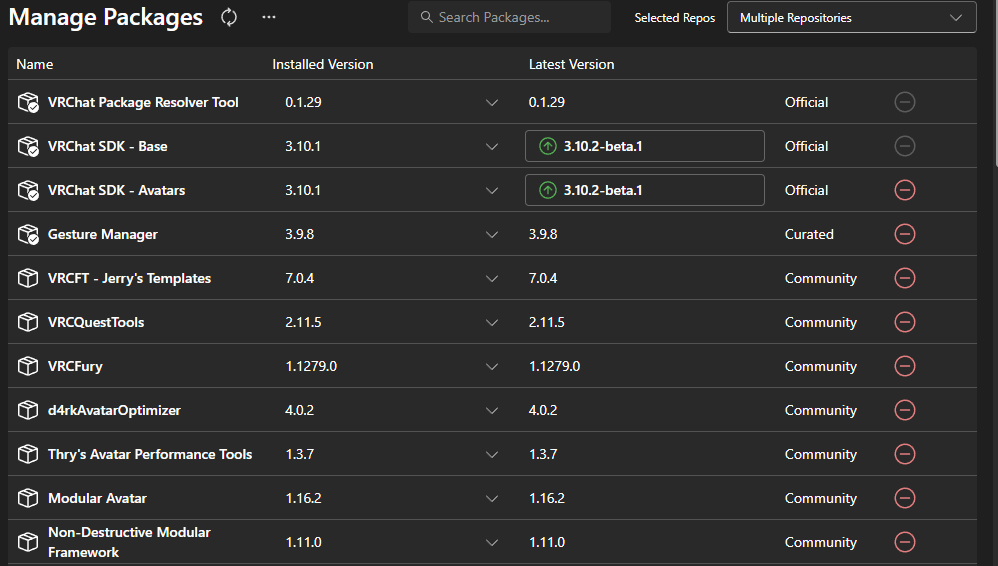
Task: Focus the Search Packages field
Action: (x=509, y=17)
